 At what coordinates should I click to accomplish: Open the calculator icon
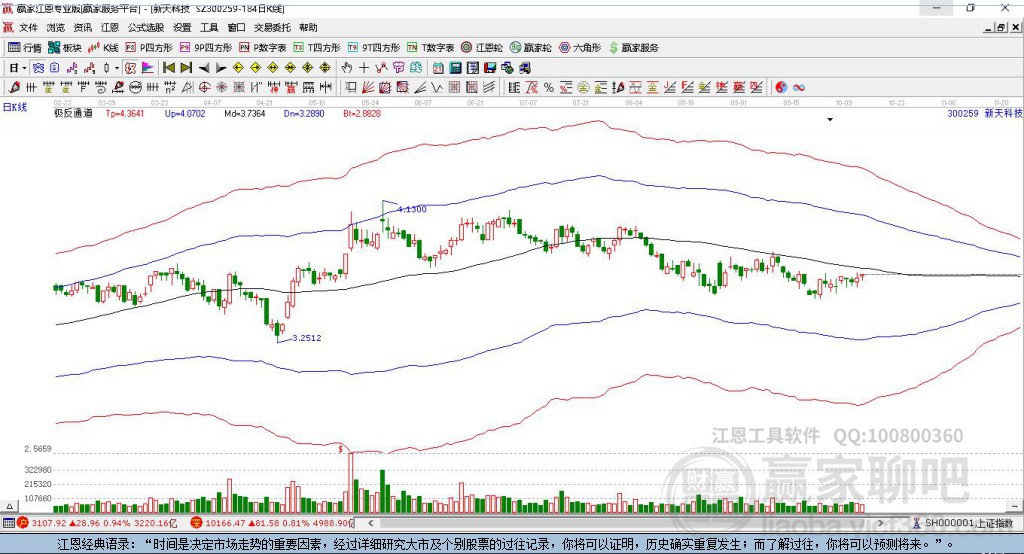point(455,68)
